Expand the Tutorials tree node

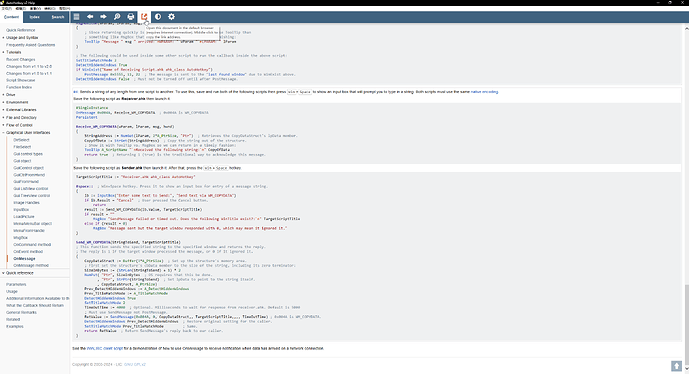tap(14, 52)
